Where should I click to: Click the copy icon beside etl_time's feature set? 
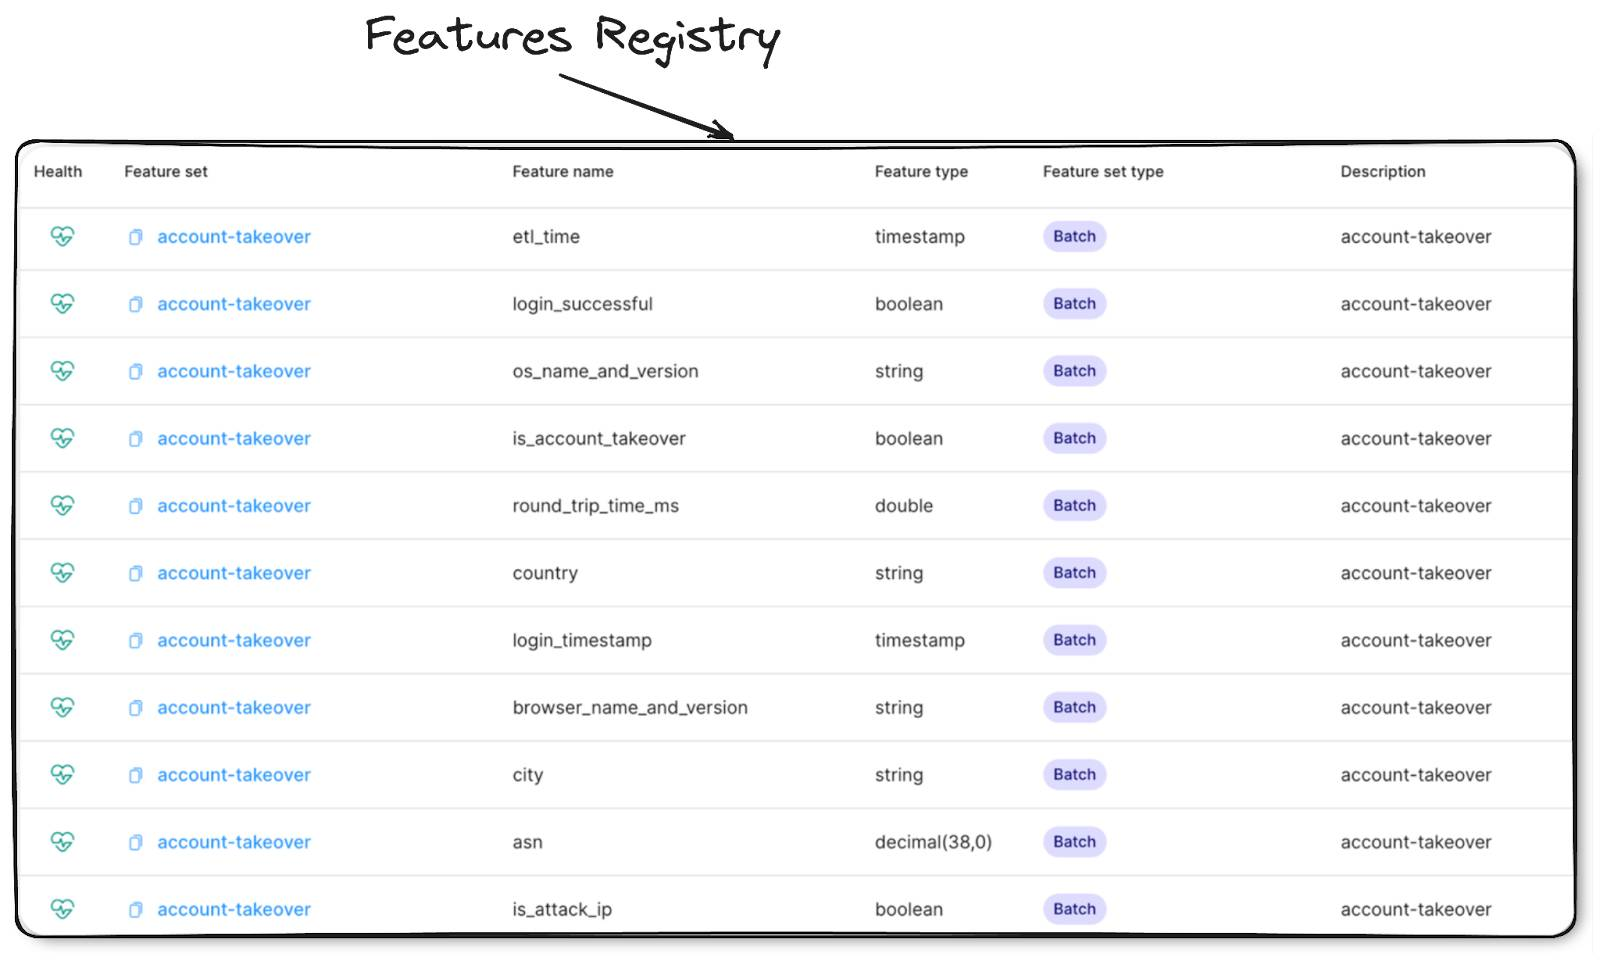(x=135, y=237)
